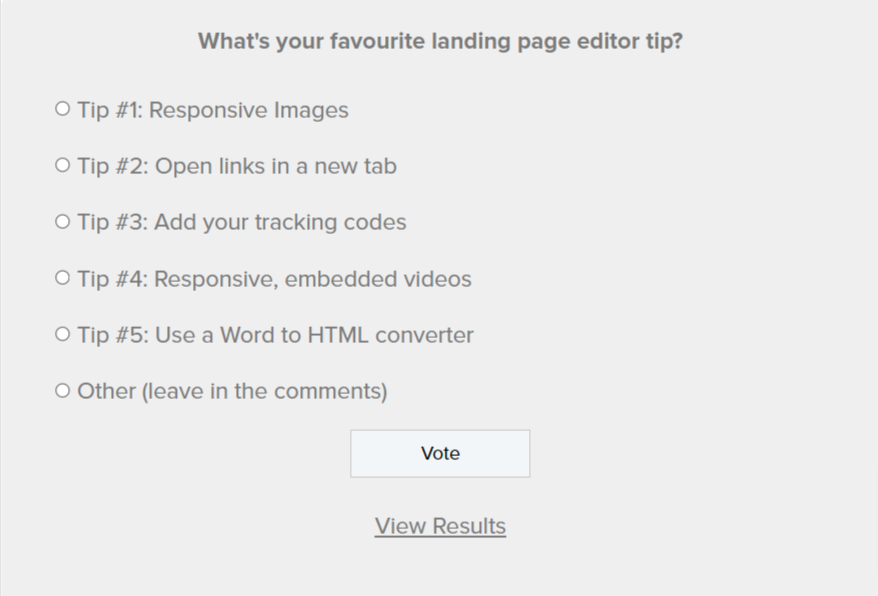Click the "Use a Word to HTML converter" label

click(314, 335)
